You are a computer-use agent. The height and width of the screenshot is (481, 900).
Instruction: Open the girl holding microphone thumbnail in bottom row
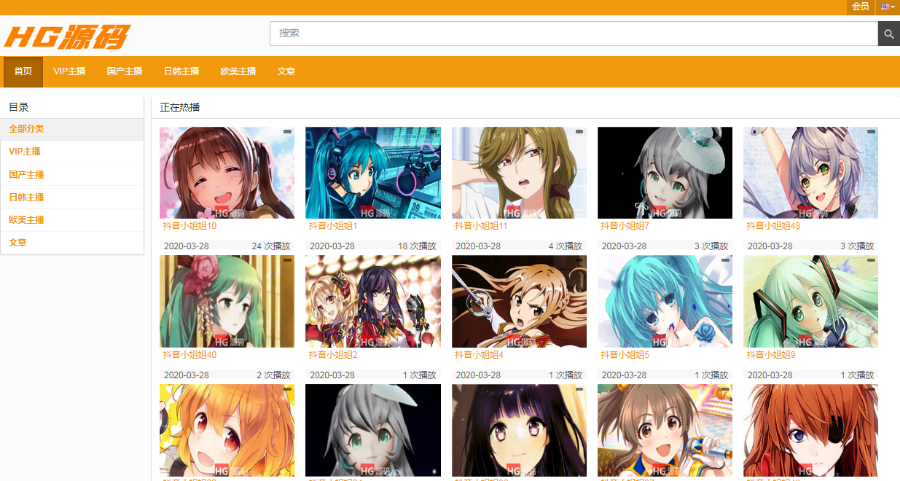[x=665, y=430]
